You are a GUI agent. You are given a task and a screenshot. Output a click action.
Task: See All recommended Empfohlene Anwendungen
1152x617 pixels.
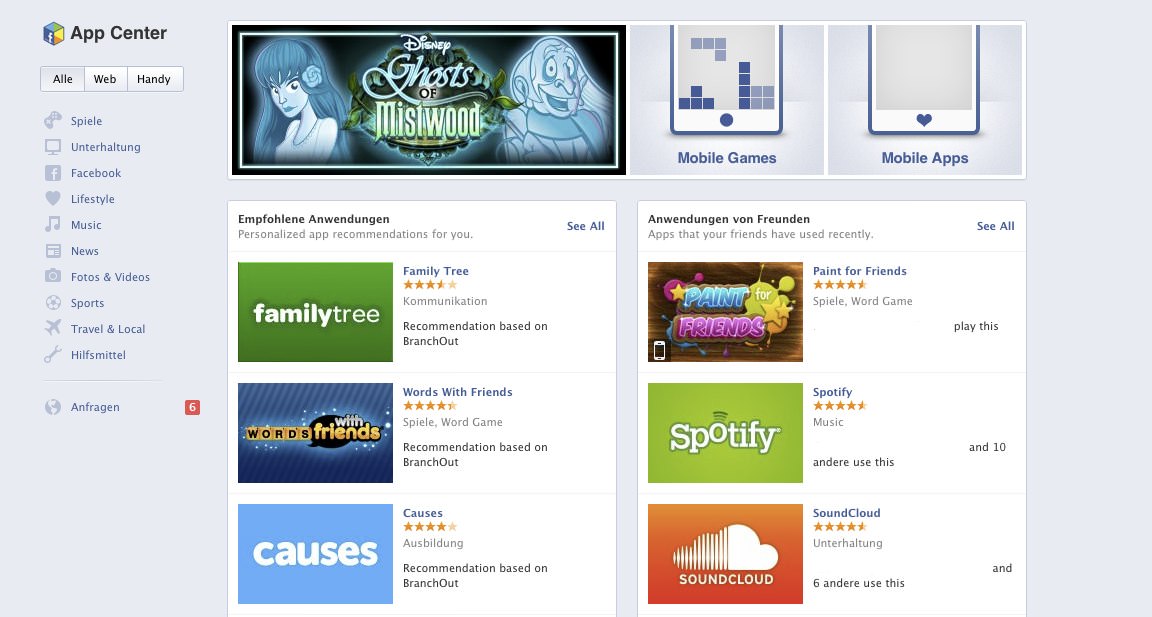click(586, 226)
